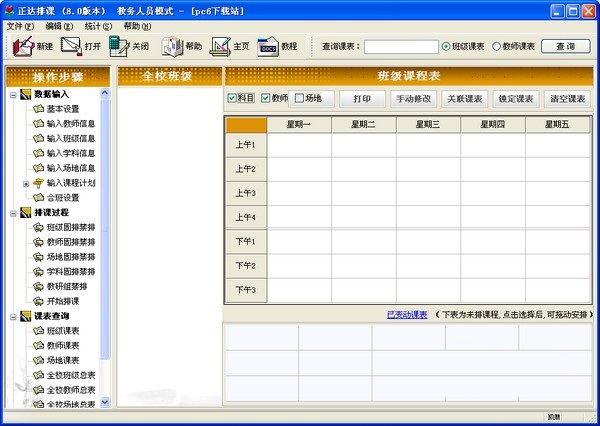This screenshot has height=426, width=600.
Task: Open the 文件(F) menu
Action: pos(20,25)
